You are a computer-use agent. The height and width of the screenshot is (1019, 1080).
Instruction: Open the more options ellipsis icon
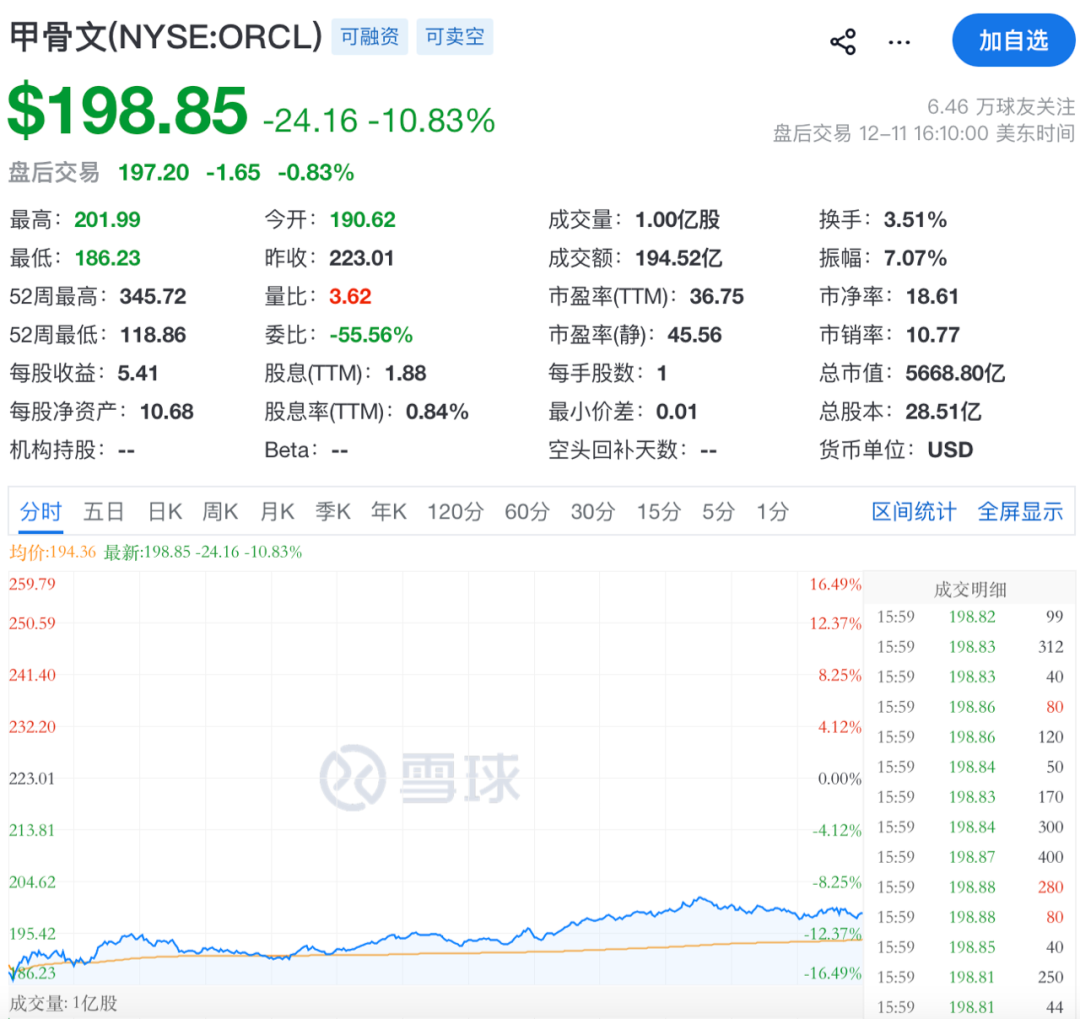[x=899, y=41]
